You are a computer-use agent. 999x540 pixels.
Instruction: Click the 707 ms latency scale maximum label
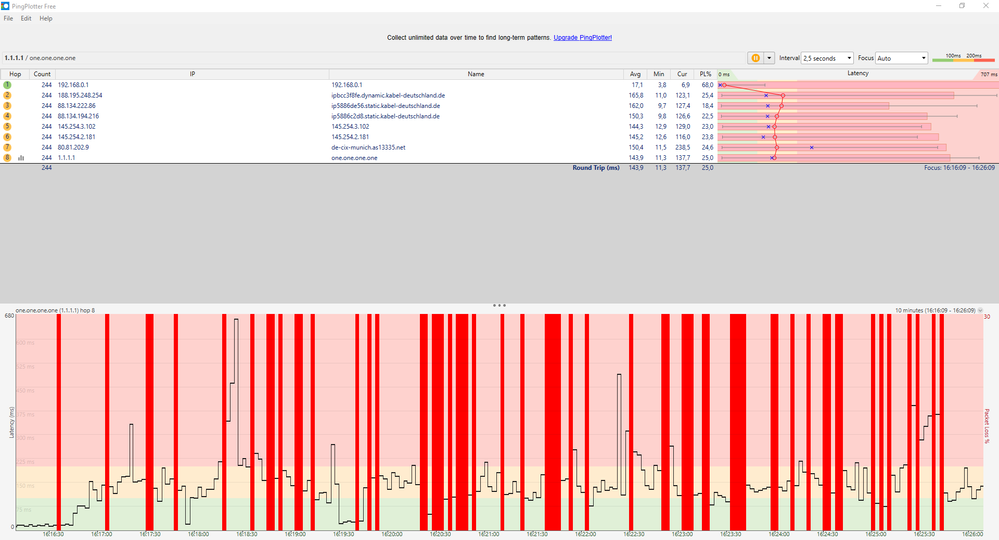(989, 75)
